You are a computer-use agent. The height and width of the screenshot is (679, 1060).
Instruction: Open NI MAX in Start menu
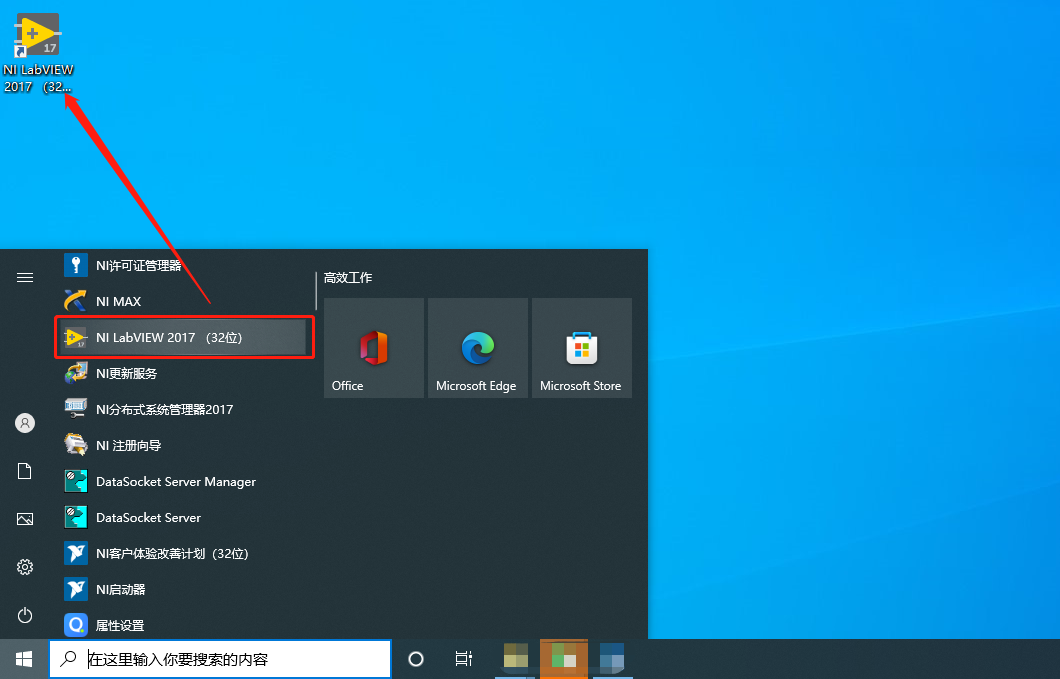(183, 301)
